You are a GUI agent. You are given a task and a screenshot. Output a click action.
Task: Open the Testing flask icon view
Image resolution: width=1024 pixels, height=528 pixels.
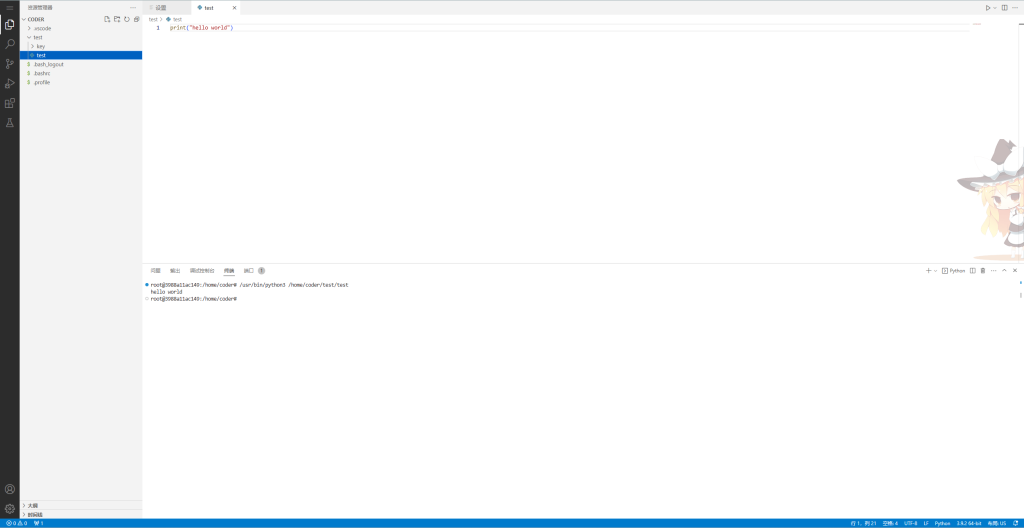pos(10,123)
